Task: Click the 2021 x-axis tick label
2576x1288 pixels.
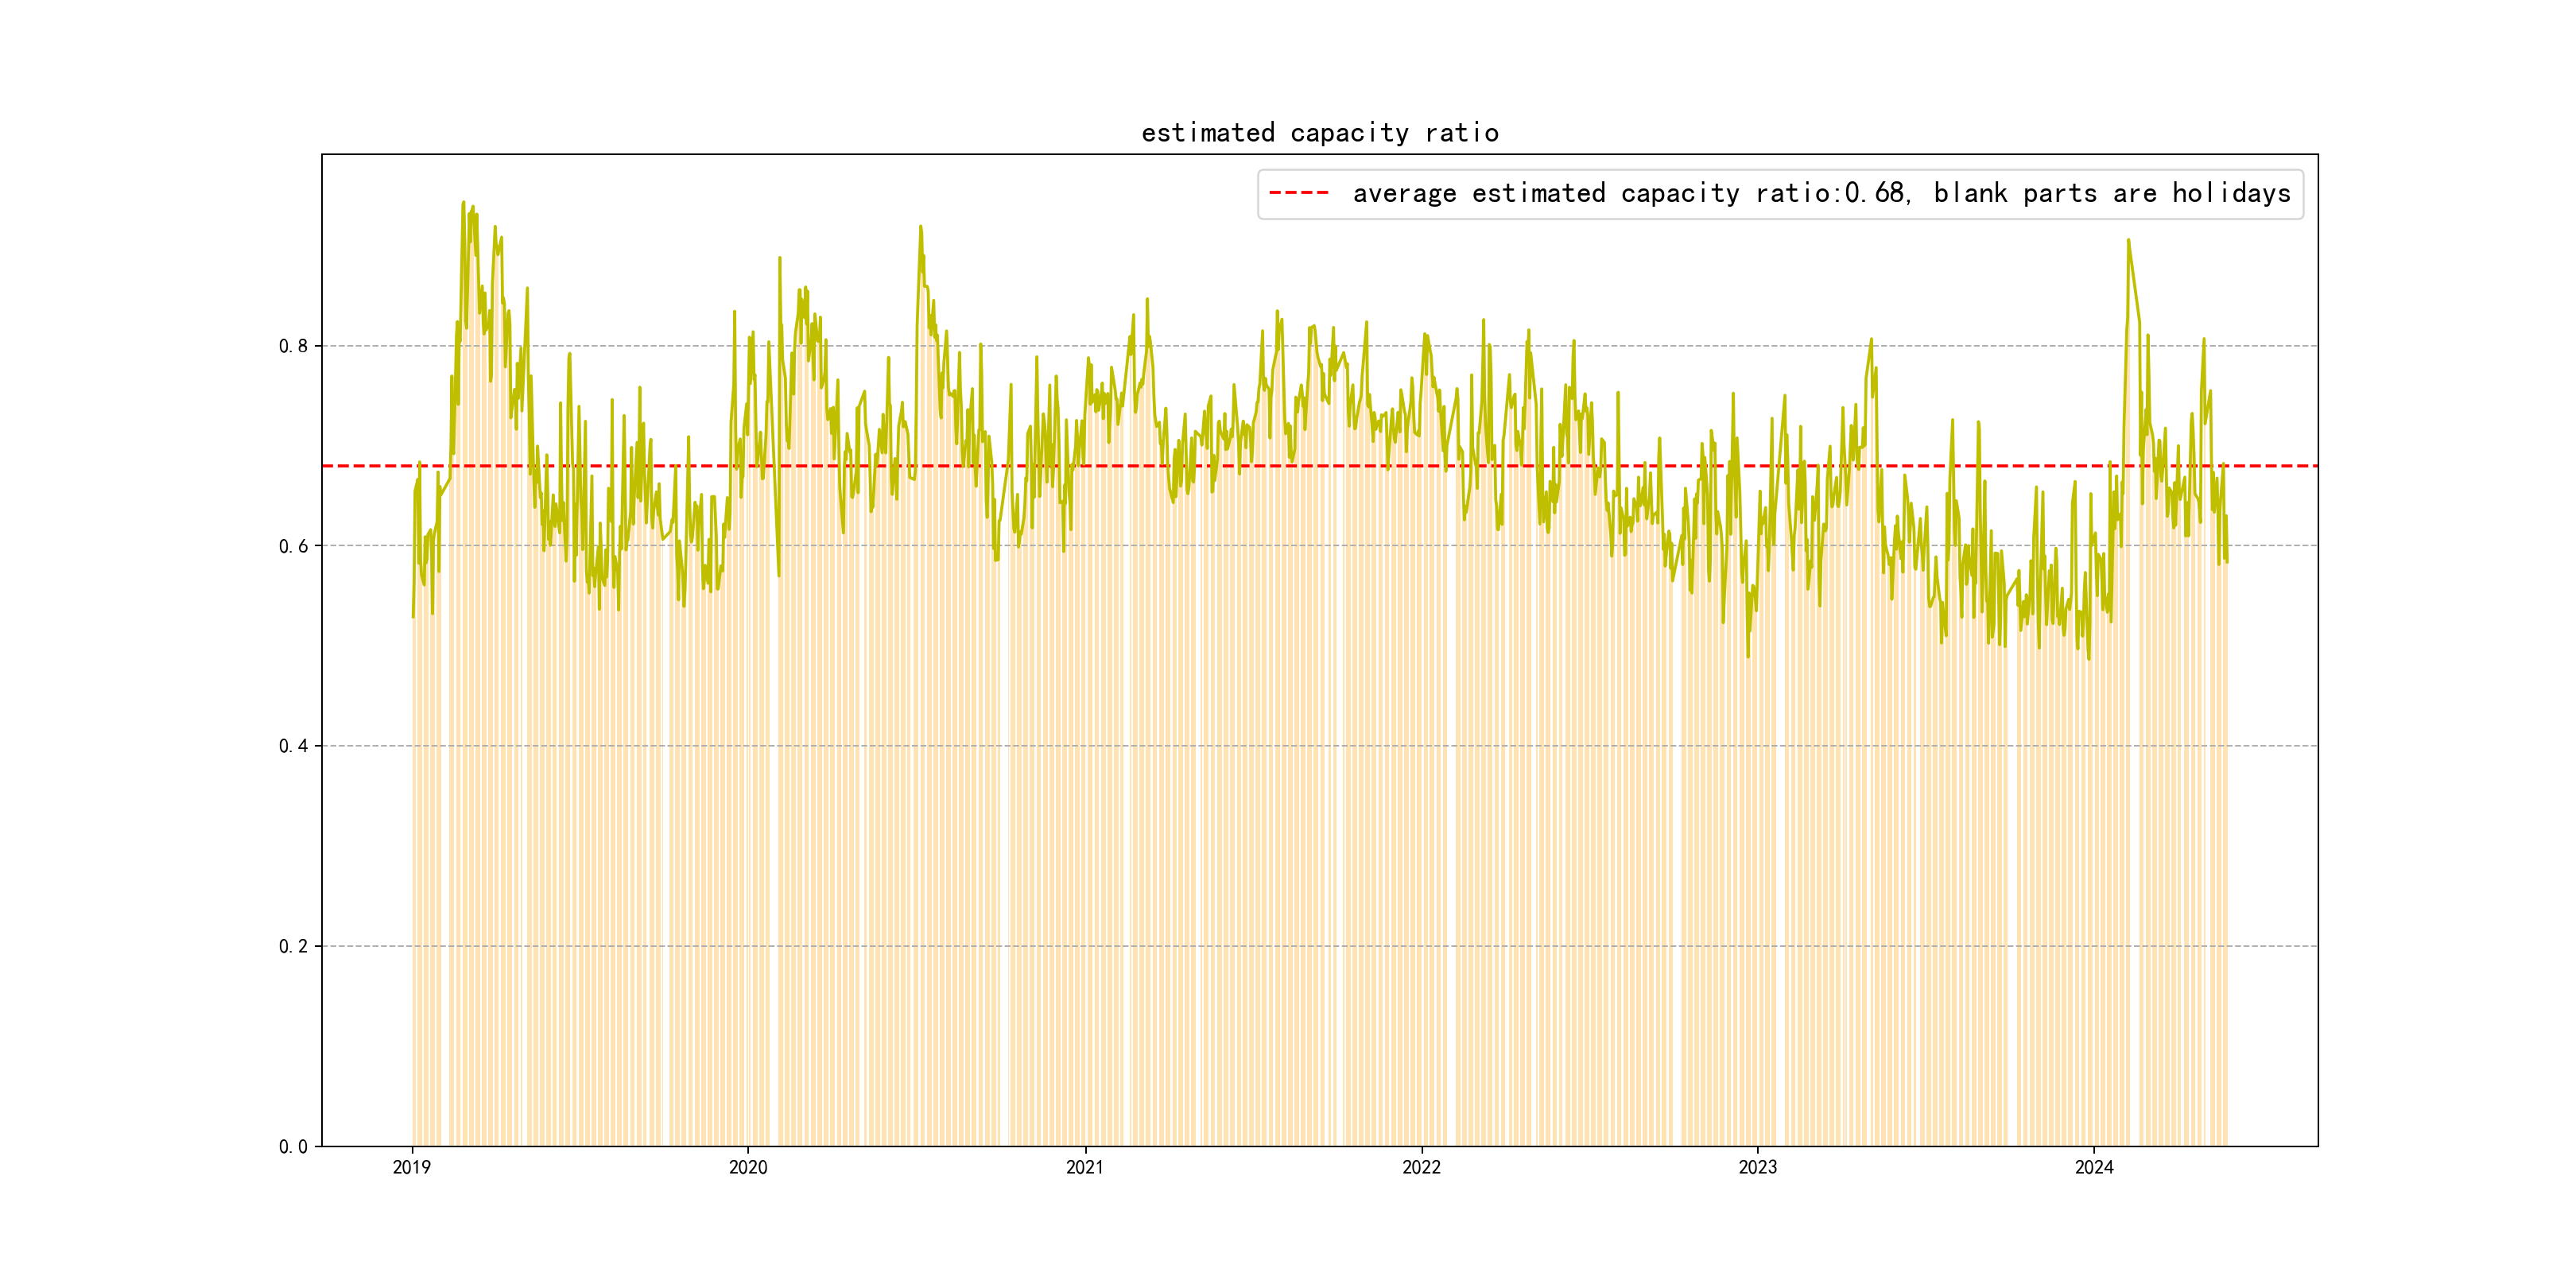Action: click(1085, 1168)
